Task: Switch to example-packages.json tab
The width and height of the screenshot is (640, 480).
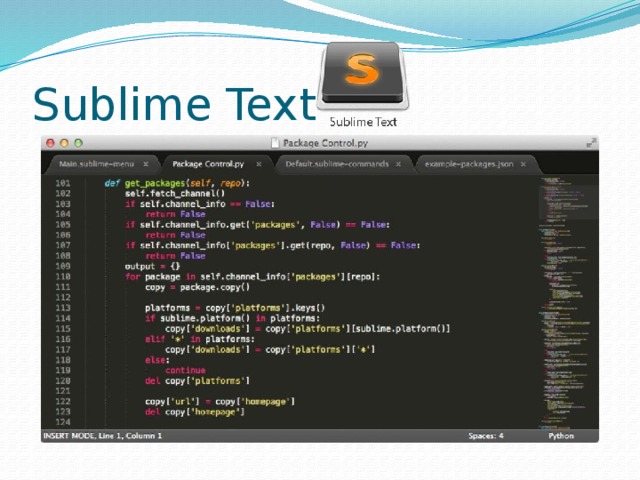Action: point(469,164)
